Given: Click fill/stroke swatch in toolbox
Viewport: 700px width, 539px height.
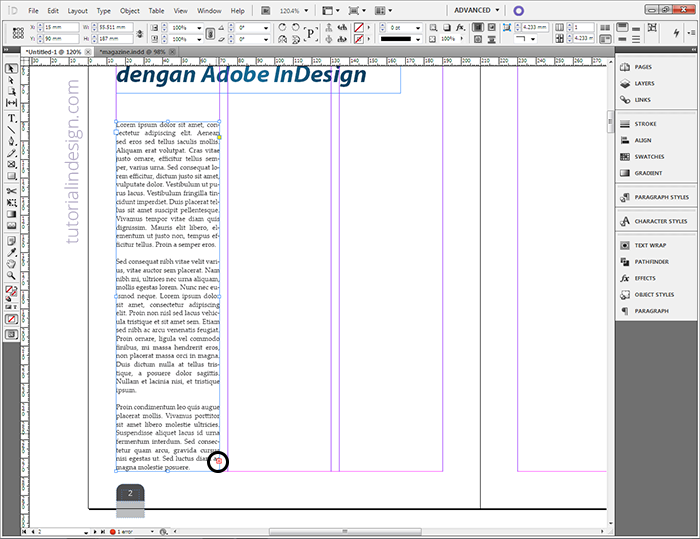Looking at the screenshot, I should 9,290.
